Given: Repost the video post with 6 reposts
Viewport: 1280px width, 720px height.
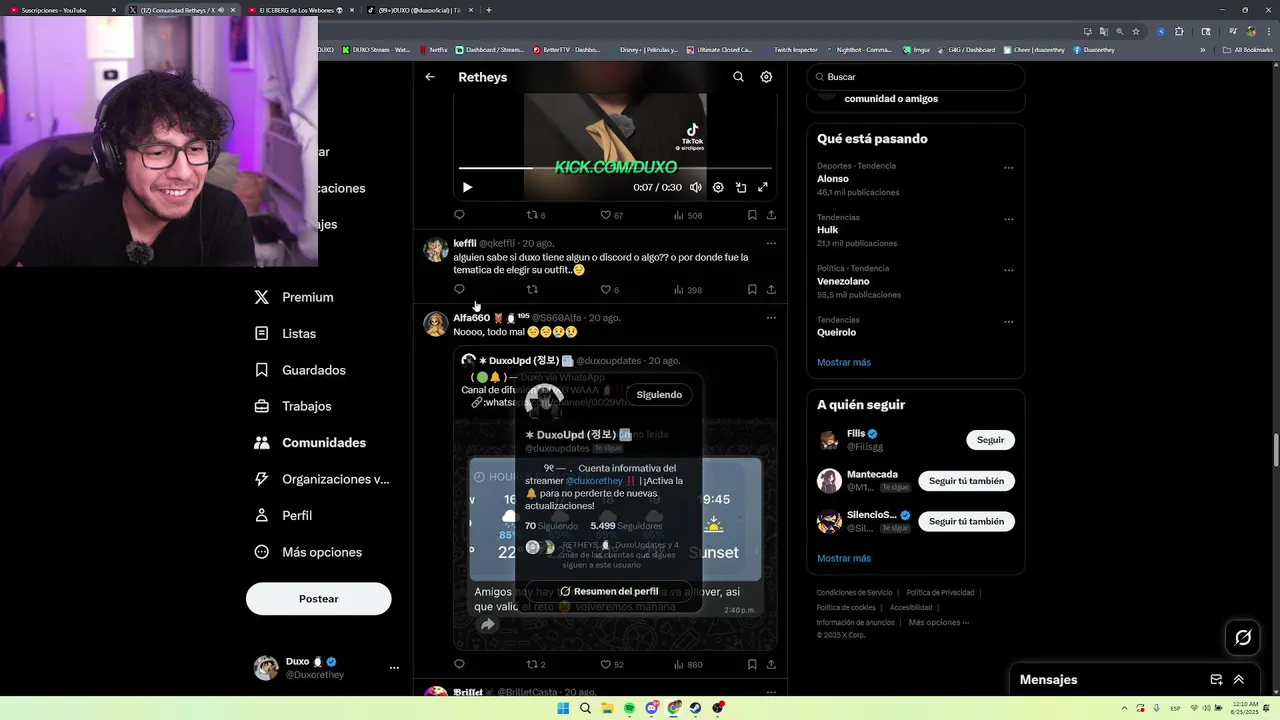Looking at the screenshot, I should coord(536,215).
